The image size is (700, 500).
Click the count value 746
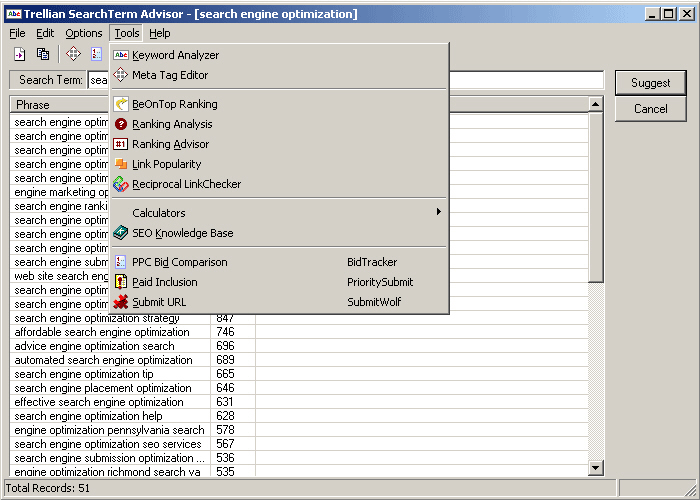225,332
